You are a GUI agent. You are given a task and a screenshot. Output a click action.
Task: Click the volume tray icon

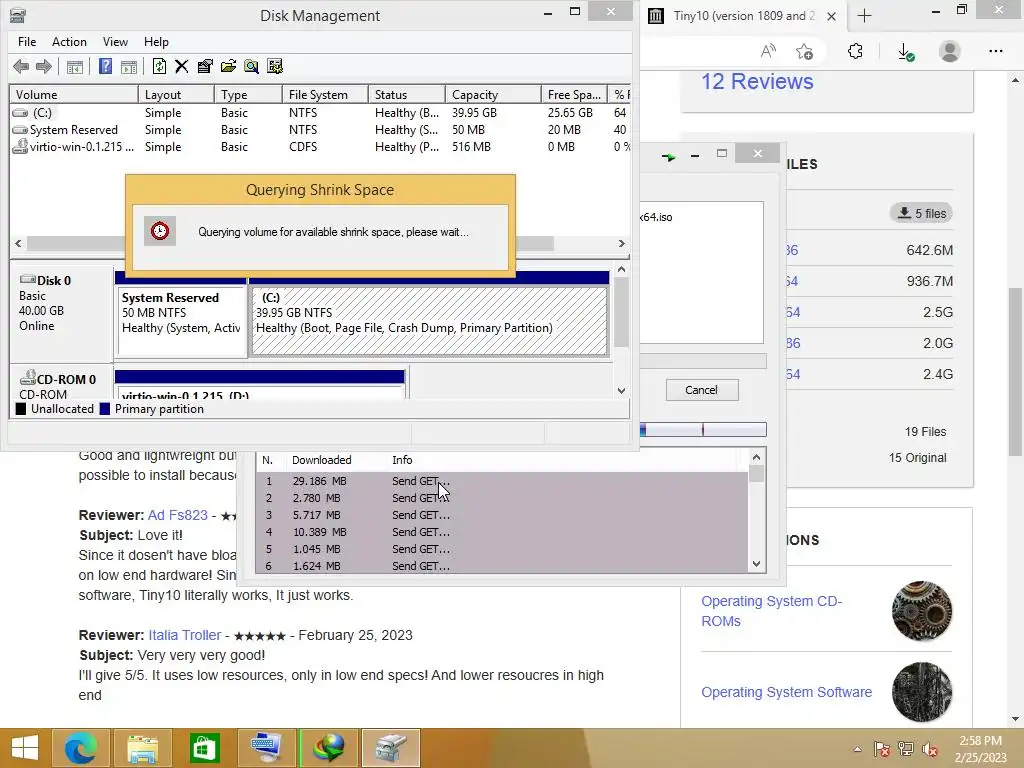(x=931, y=749)
